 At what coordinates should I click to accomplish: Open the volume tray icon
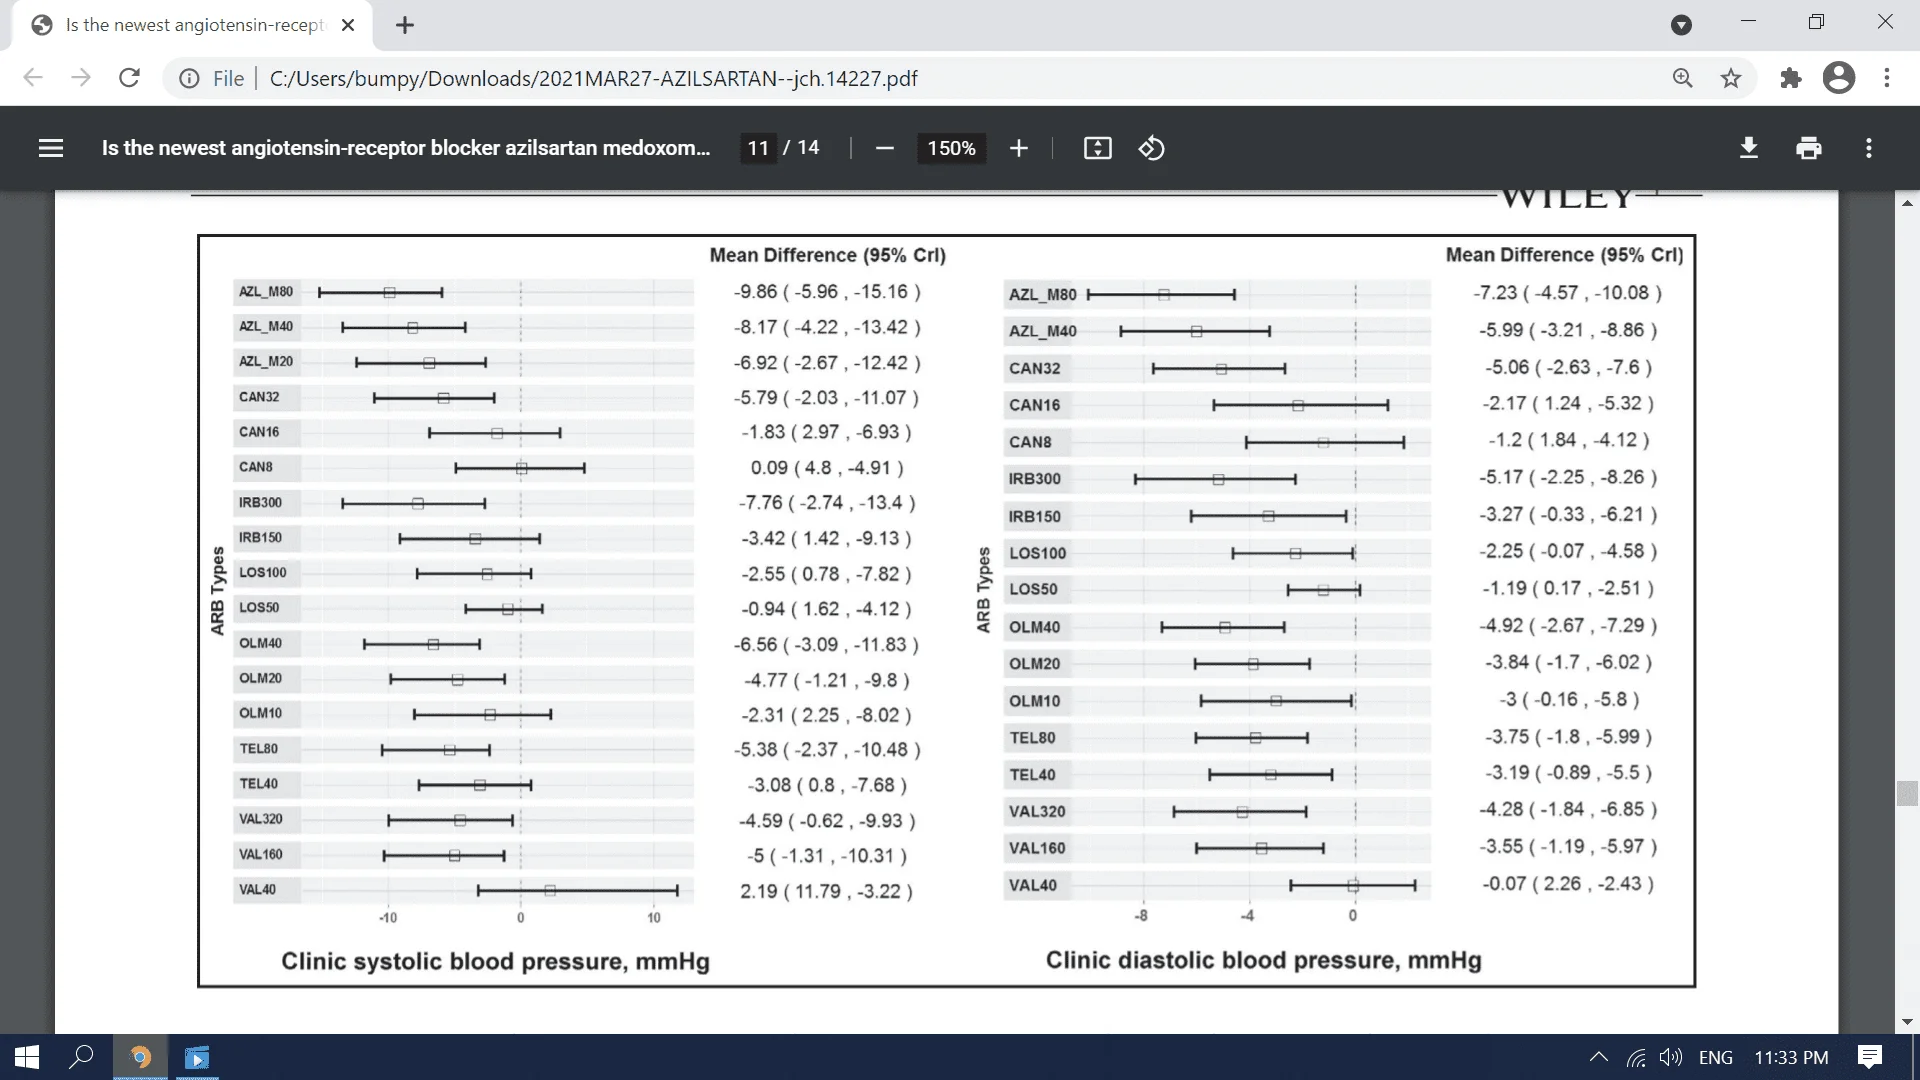coord(1670,1057)
